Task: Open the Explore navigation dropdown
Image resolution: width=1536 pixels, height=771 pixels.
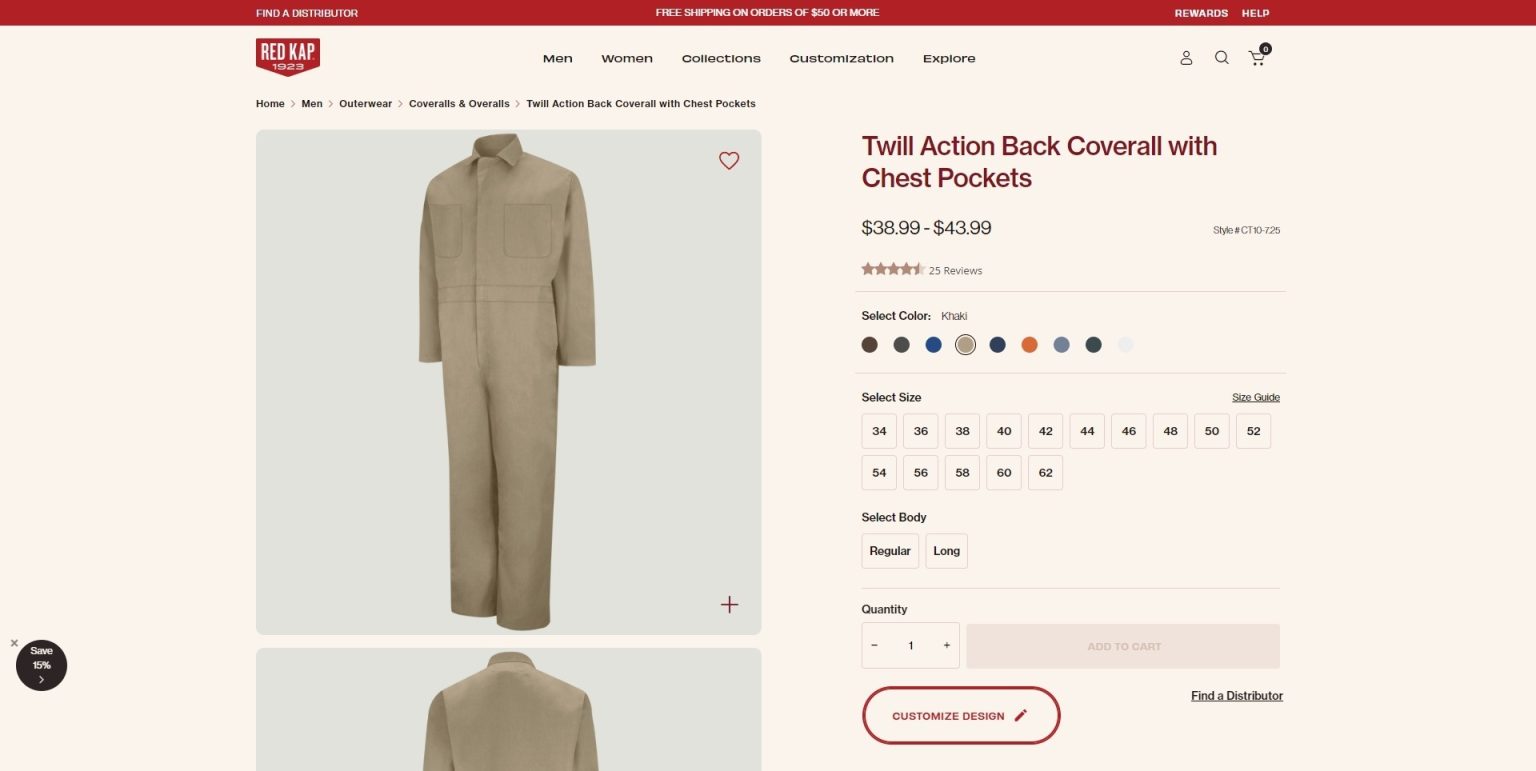Action: coord(948,58)
